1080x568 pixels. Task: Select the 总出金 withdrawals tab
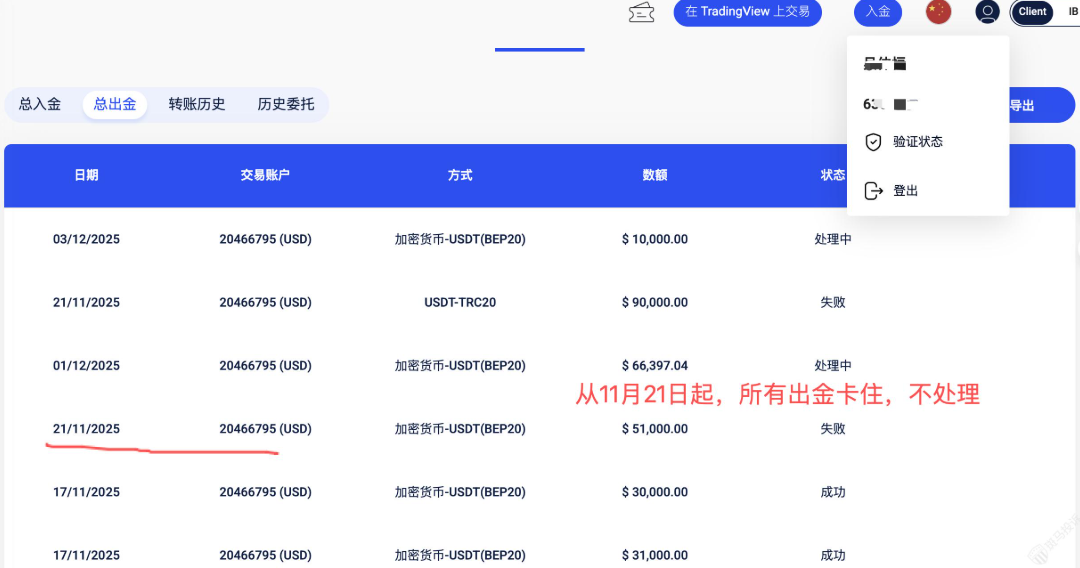tap(115, 104)
